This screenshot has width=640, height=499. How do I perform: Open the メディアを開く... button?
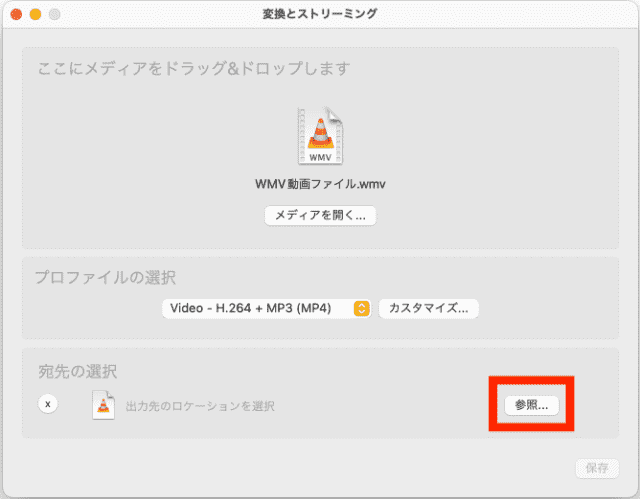(320, 215)
